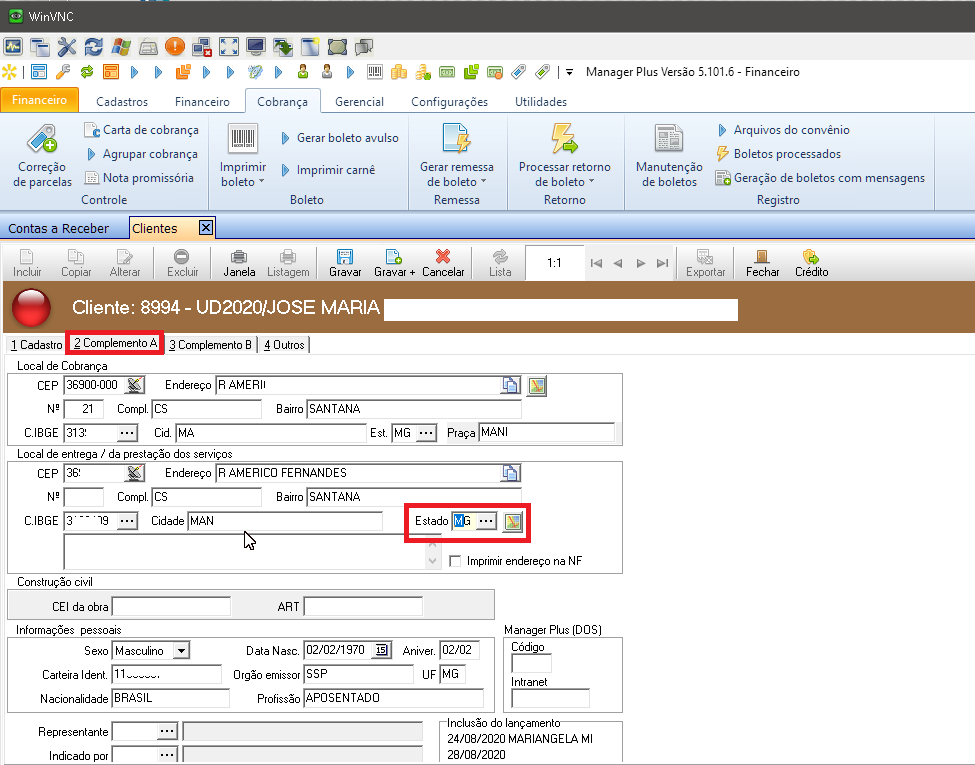Image resolution: width=975 pixels, height=765 pixels.
Task: Click Correção de parcelas icon
Action: [42, 141]
